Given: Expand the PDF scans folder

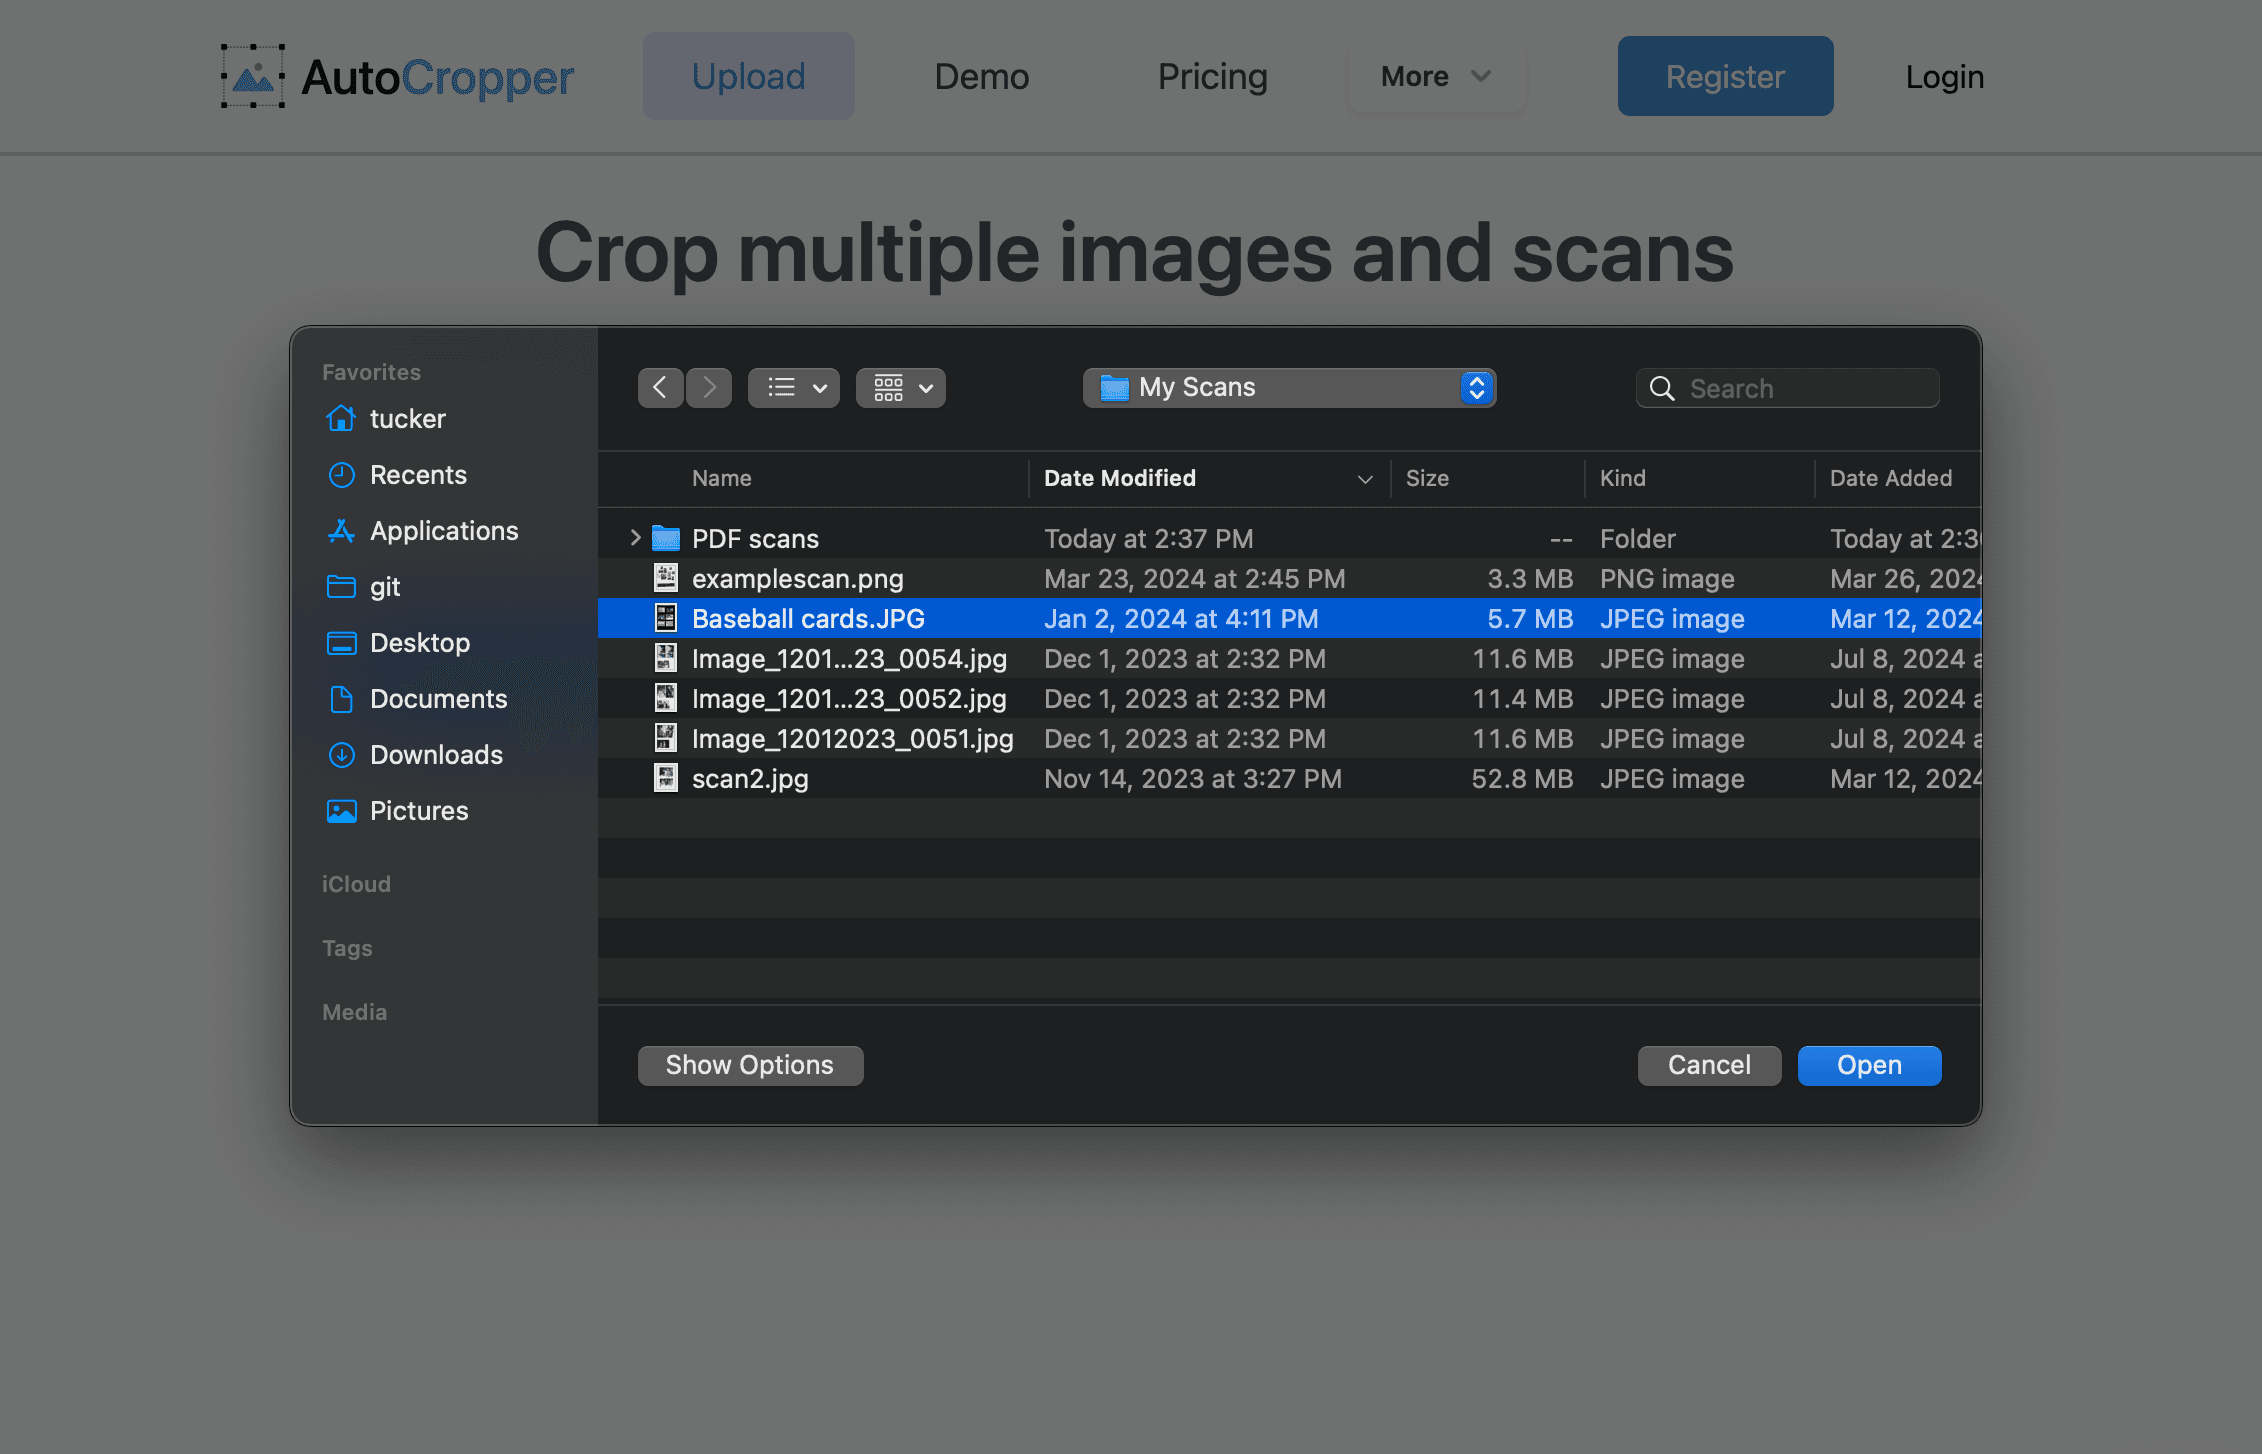Looking at the screenshot, I should 634,537.
